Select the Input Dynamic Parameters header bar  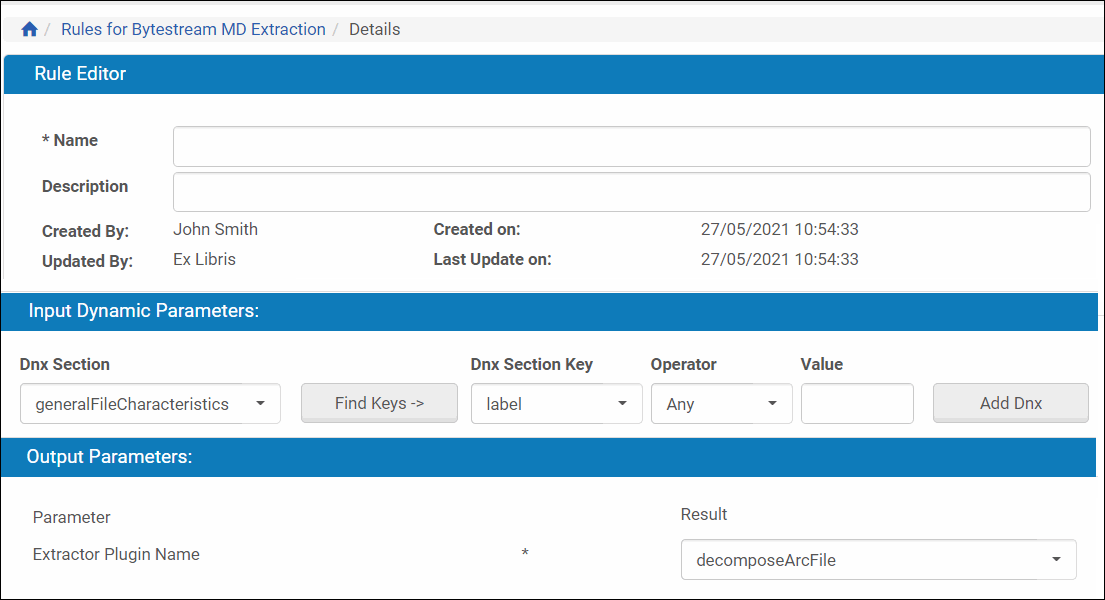[x=143, y=311]
